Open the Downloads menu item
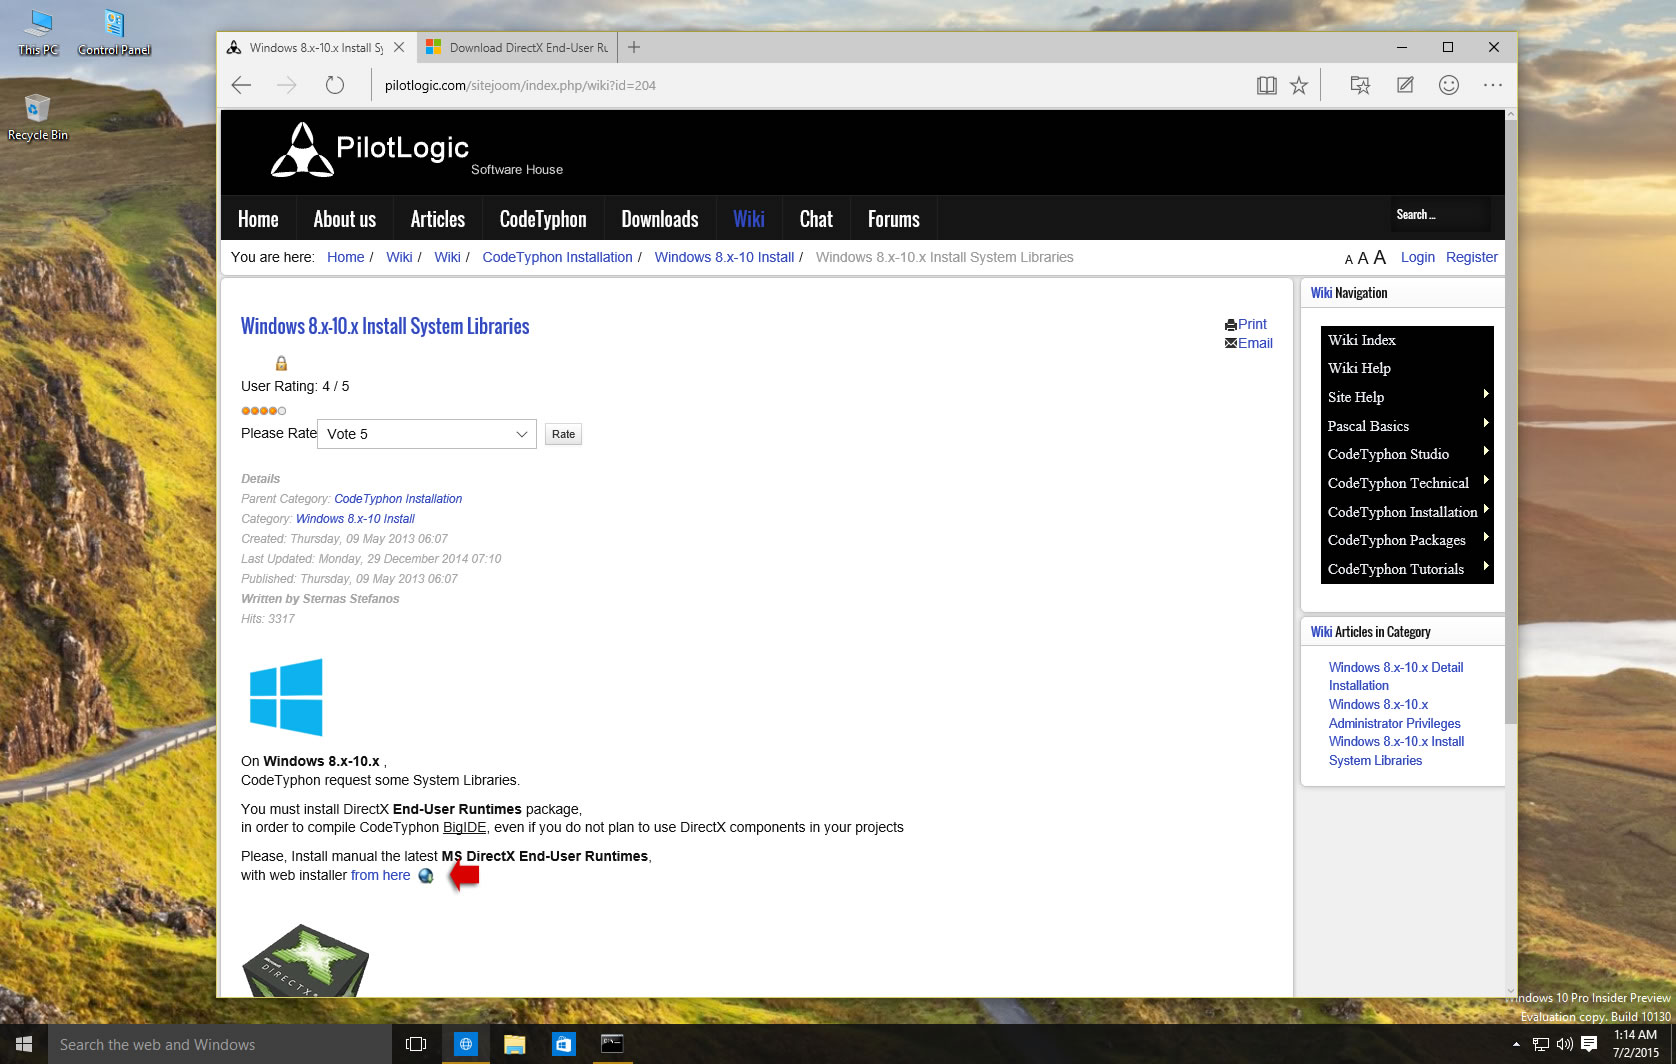Image resolution: width=1676 pixels, height=1064 pixels. [x=659, y=219]
